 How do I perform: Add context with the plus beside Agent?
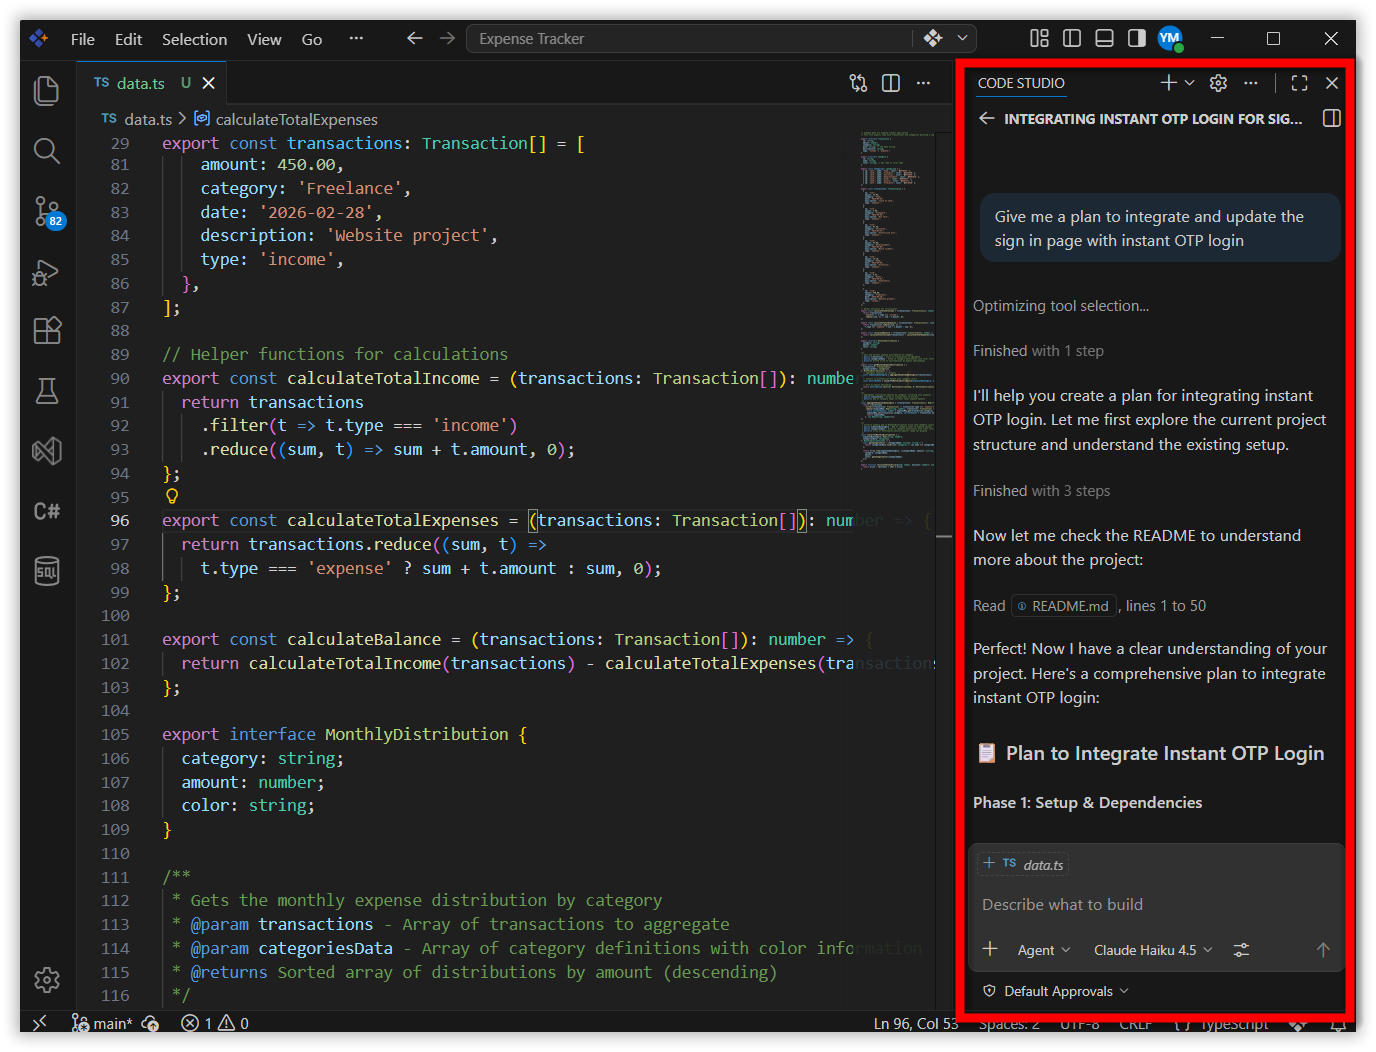[x=990, y=949]
